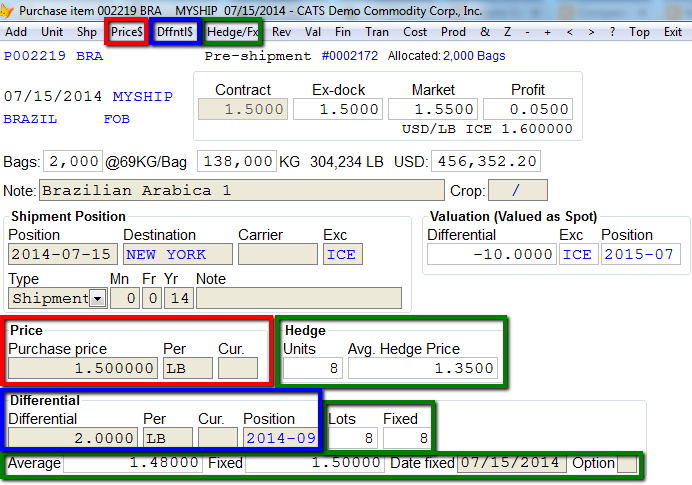Click the Contract price field 1.5000
Screen dimensions: 692x485
coord(243,109)
